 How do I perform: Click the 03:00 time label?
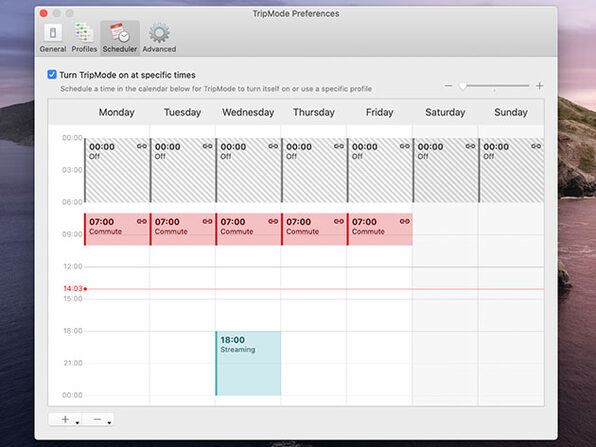coord(72,170)
